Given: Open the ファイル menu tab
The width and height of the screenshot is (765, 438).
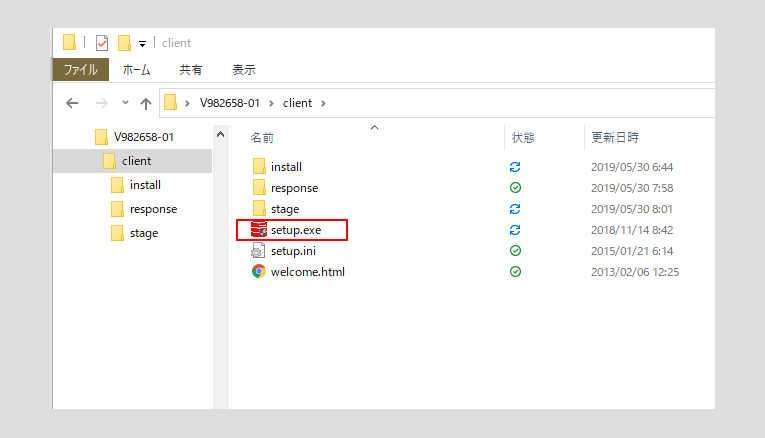Looking at the screenshot, I should pos(80,70).
